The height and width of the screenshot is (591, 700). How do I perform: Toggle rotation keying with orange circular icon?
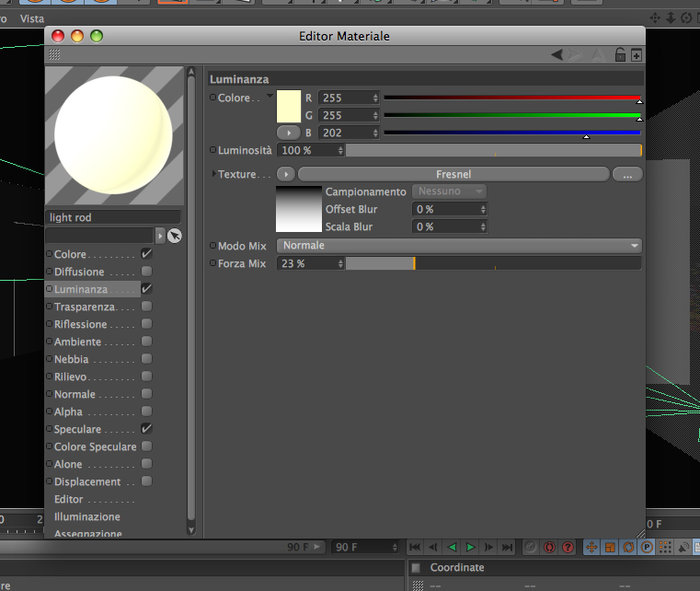(x=629, y=547)
